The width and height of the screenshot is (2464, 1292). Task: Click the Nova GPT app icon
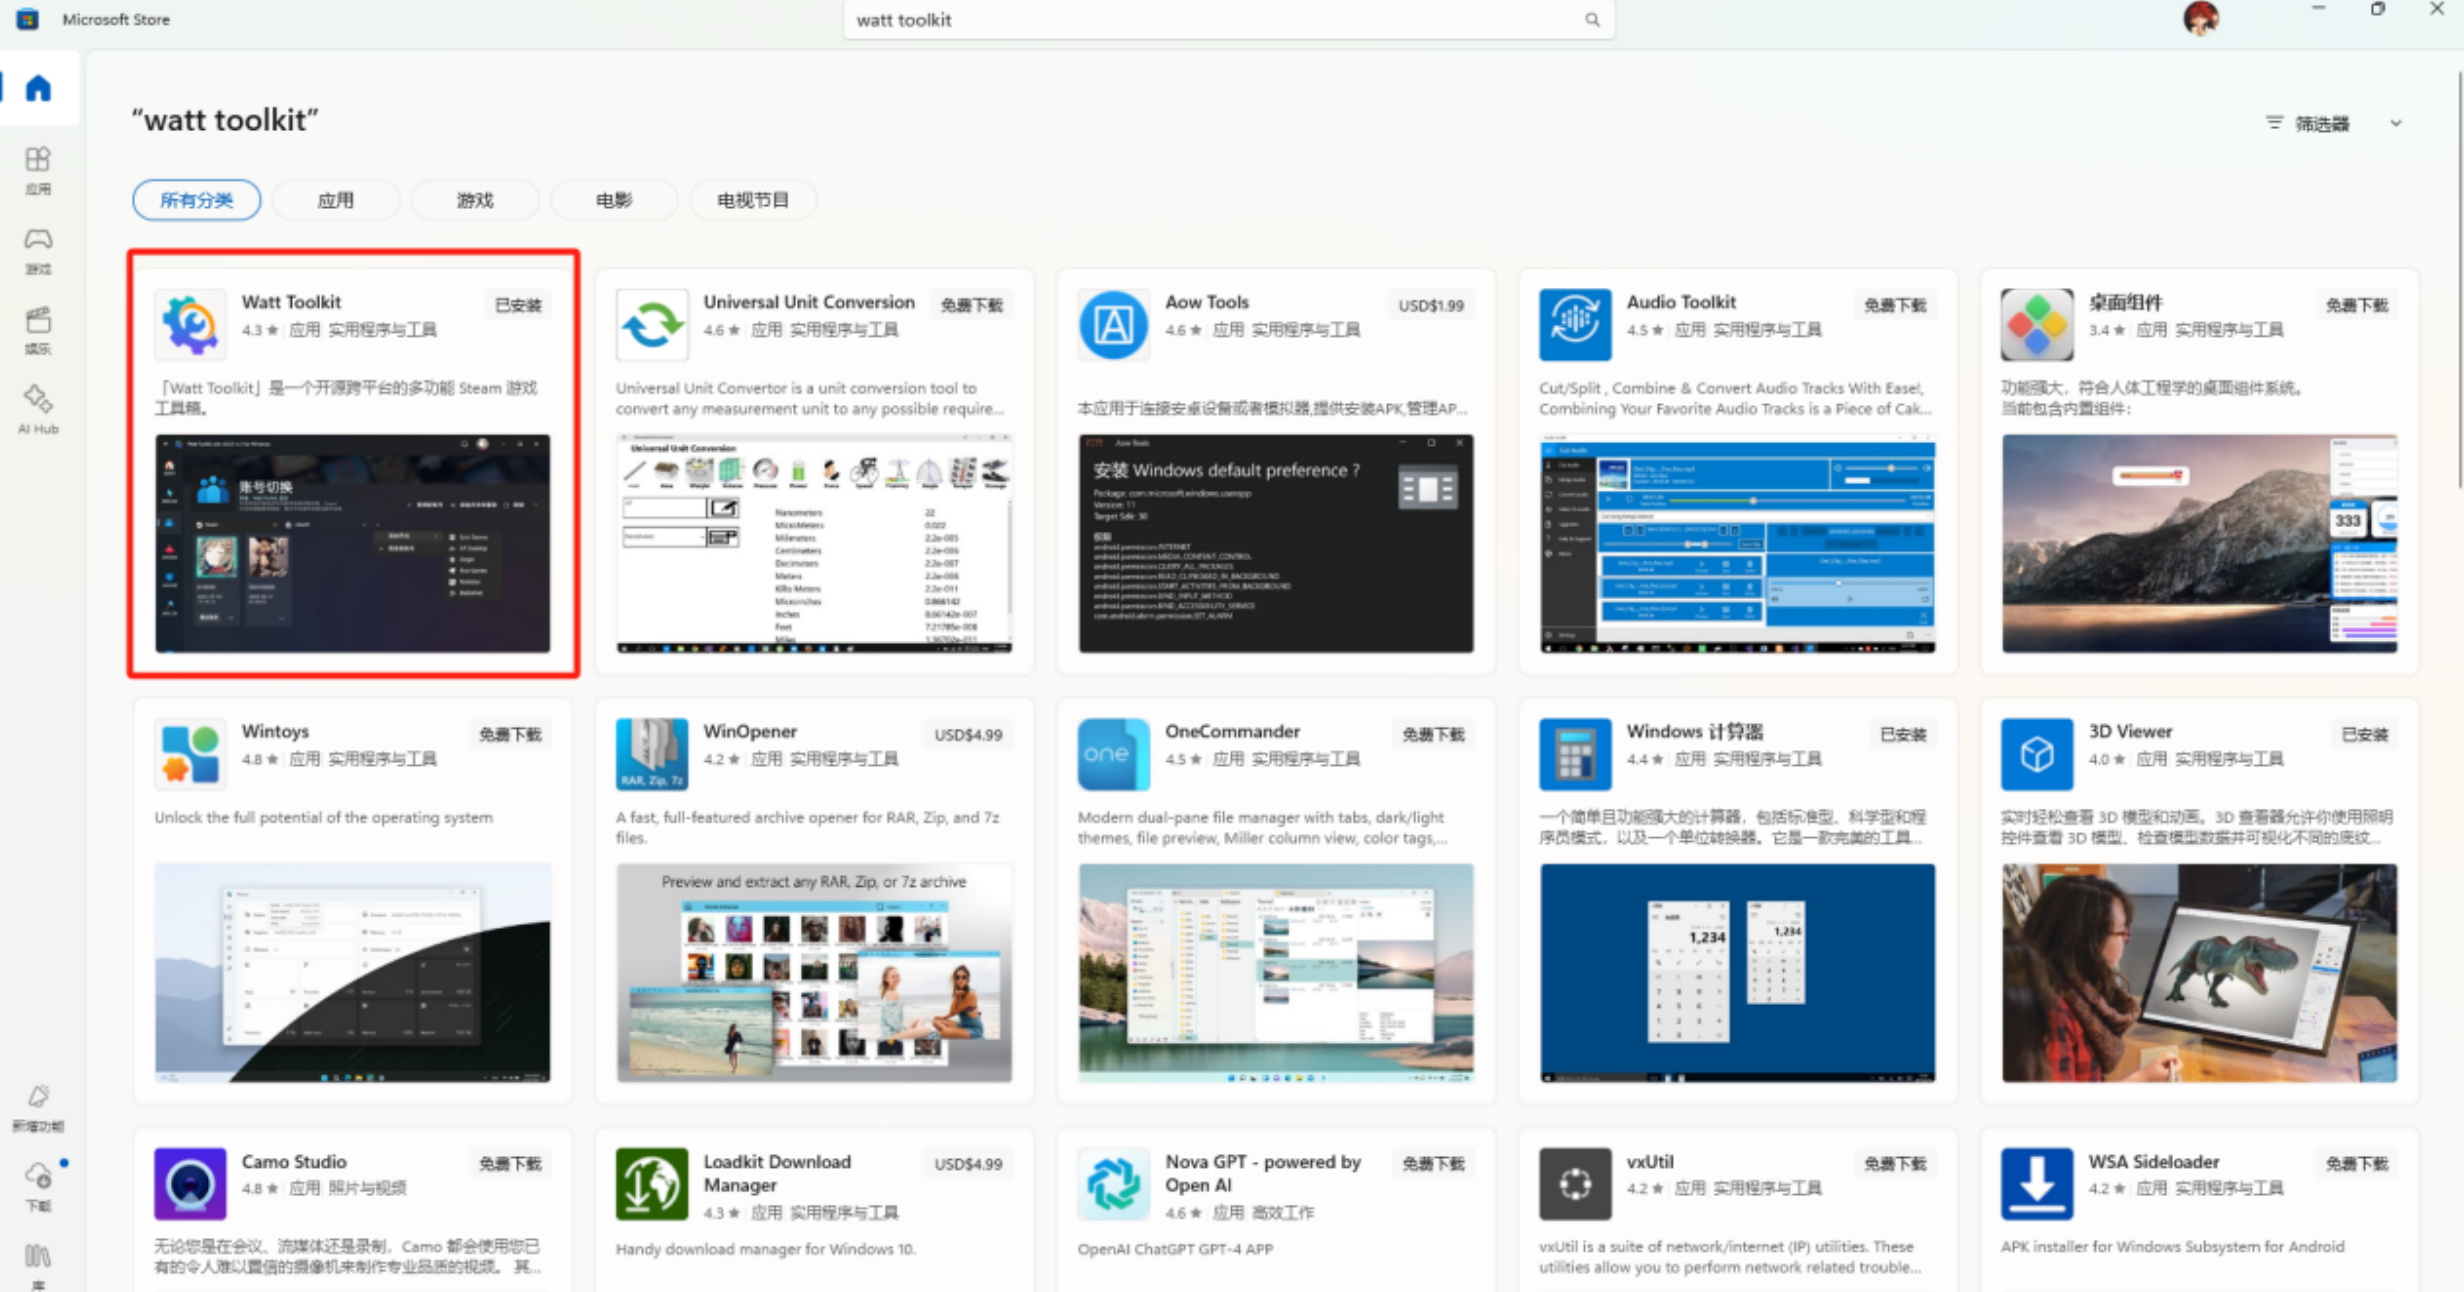point(1114,1183)
